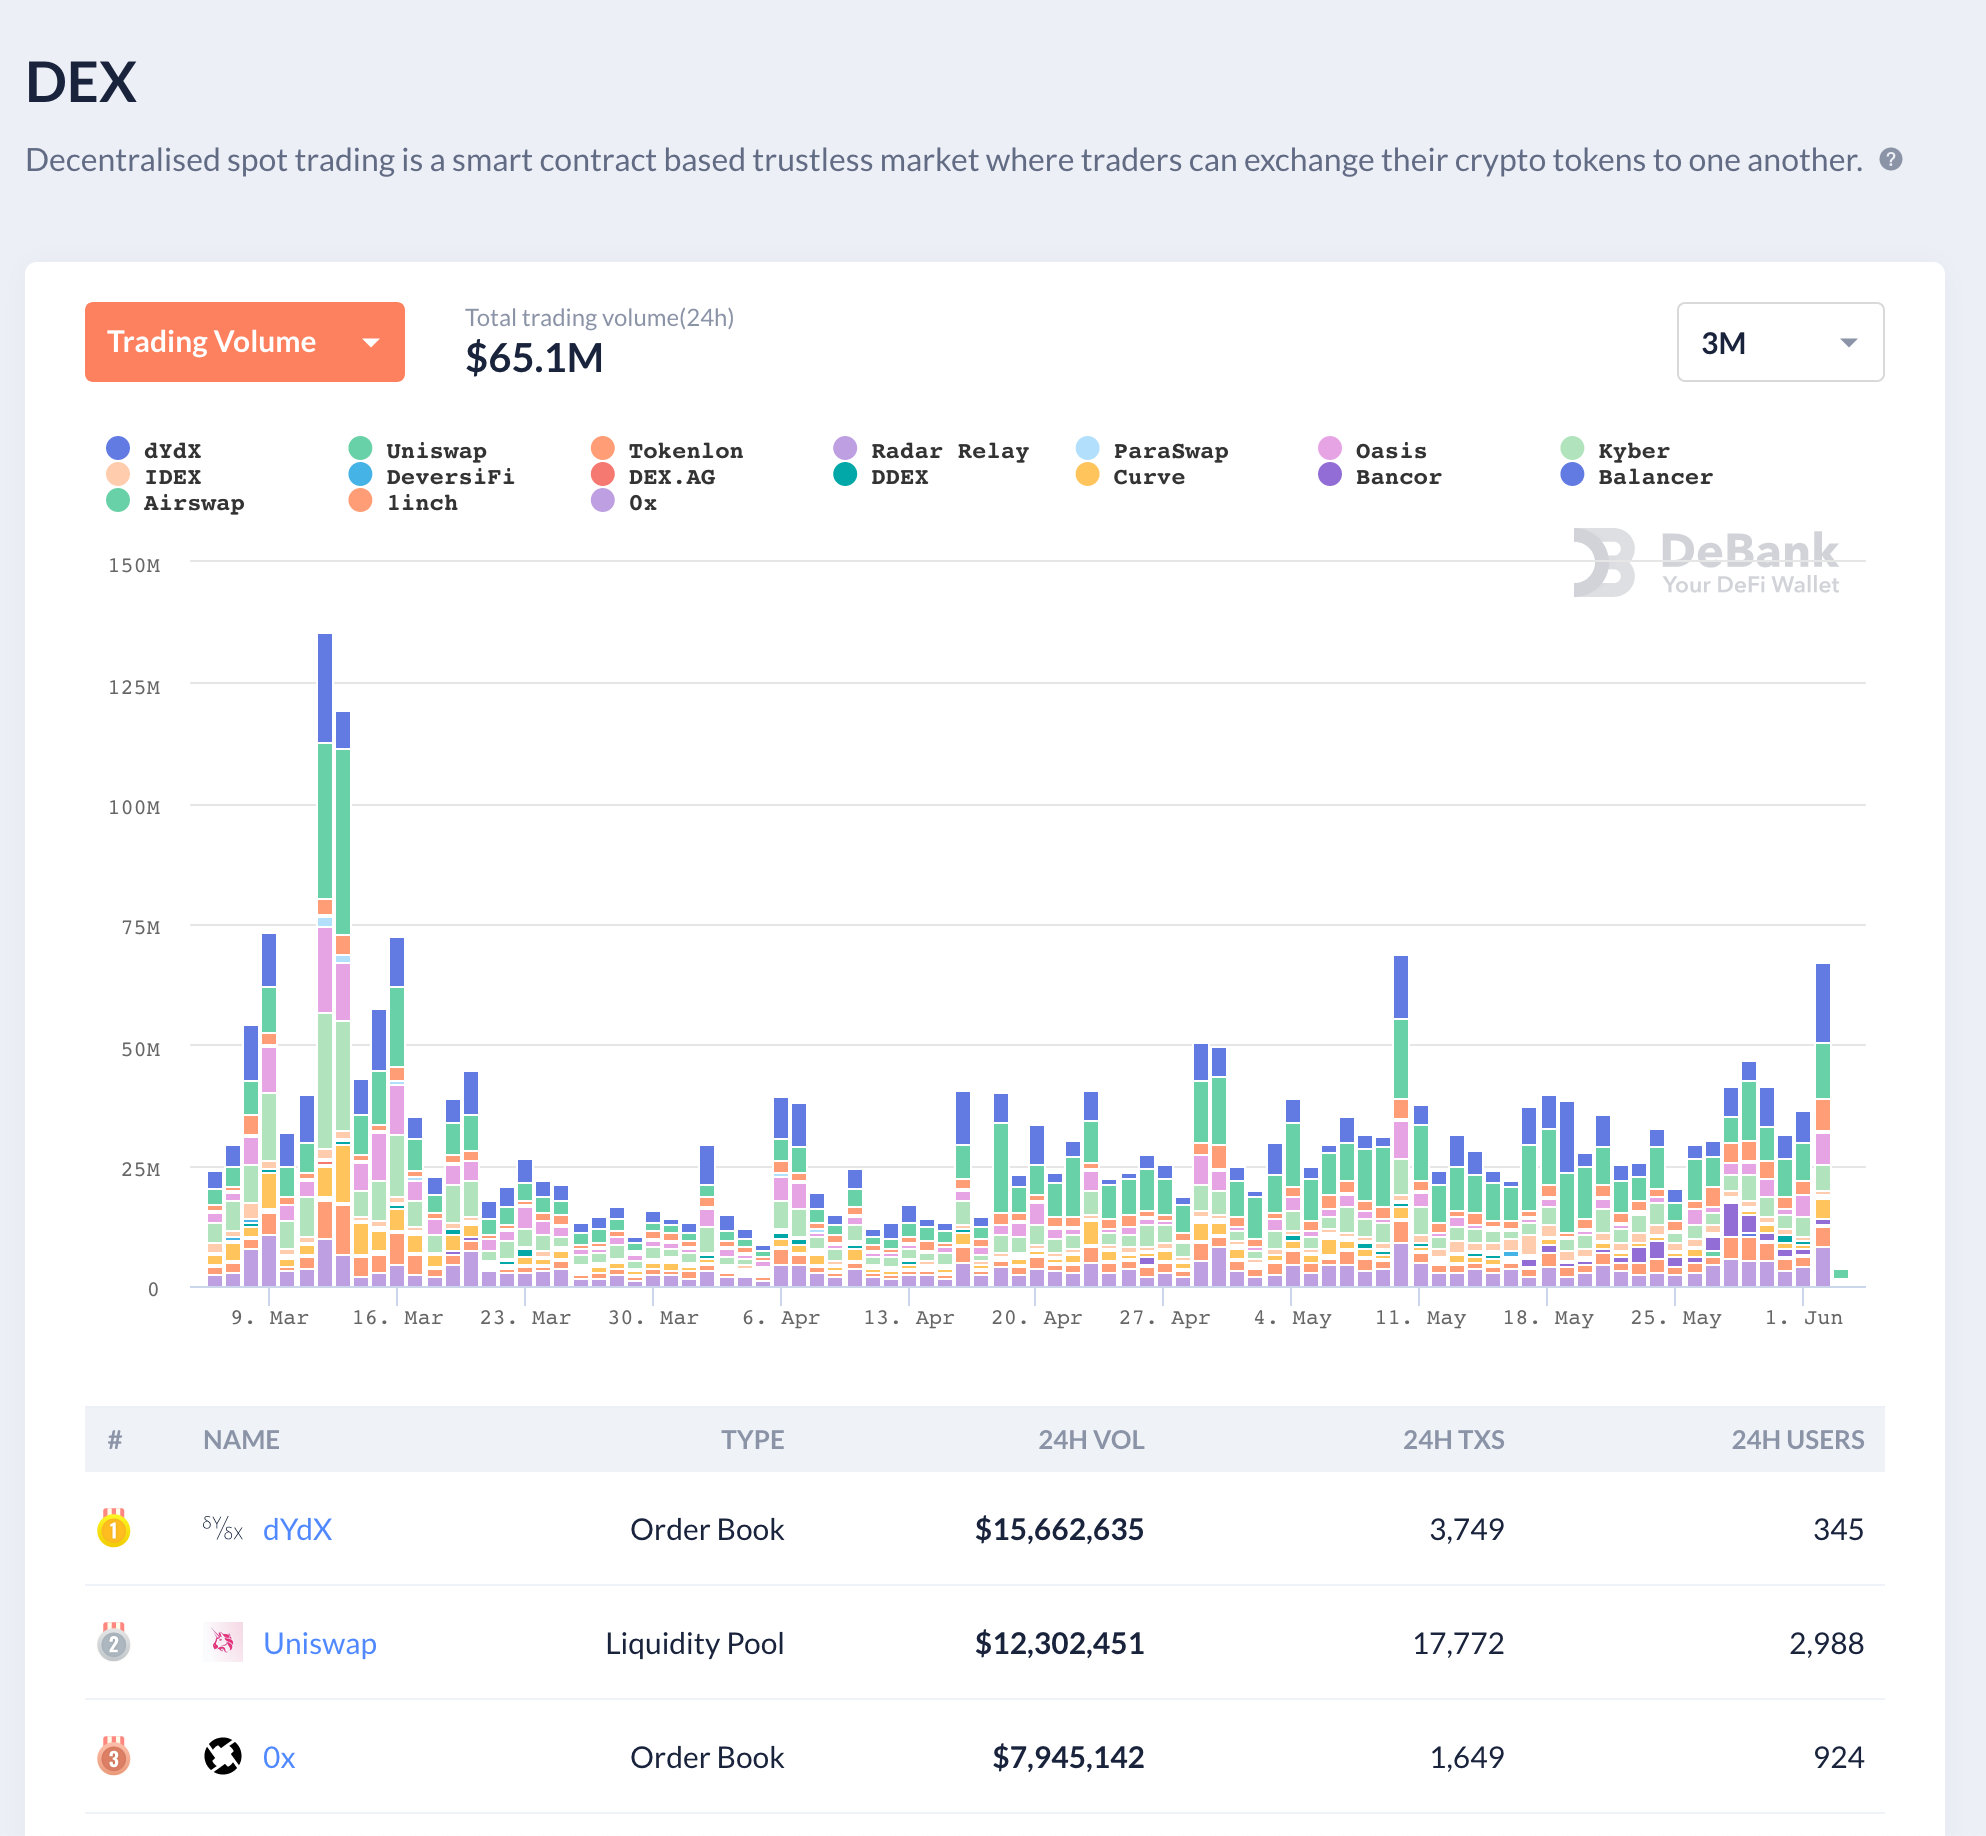This screenshot has height=1836, width=1986.
Task: Toggle 0x series in chart legend
Action: point(624,502)
